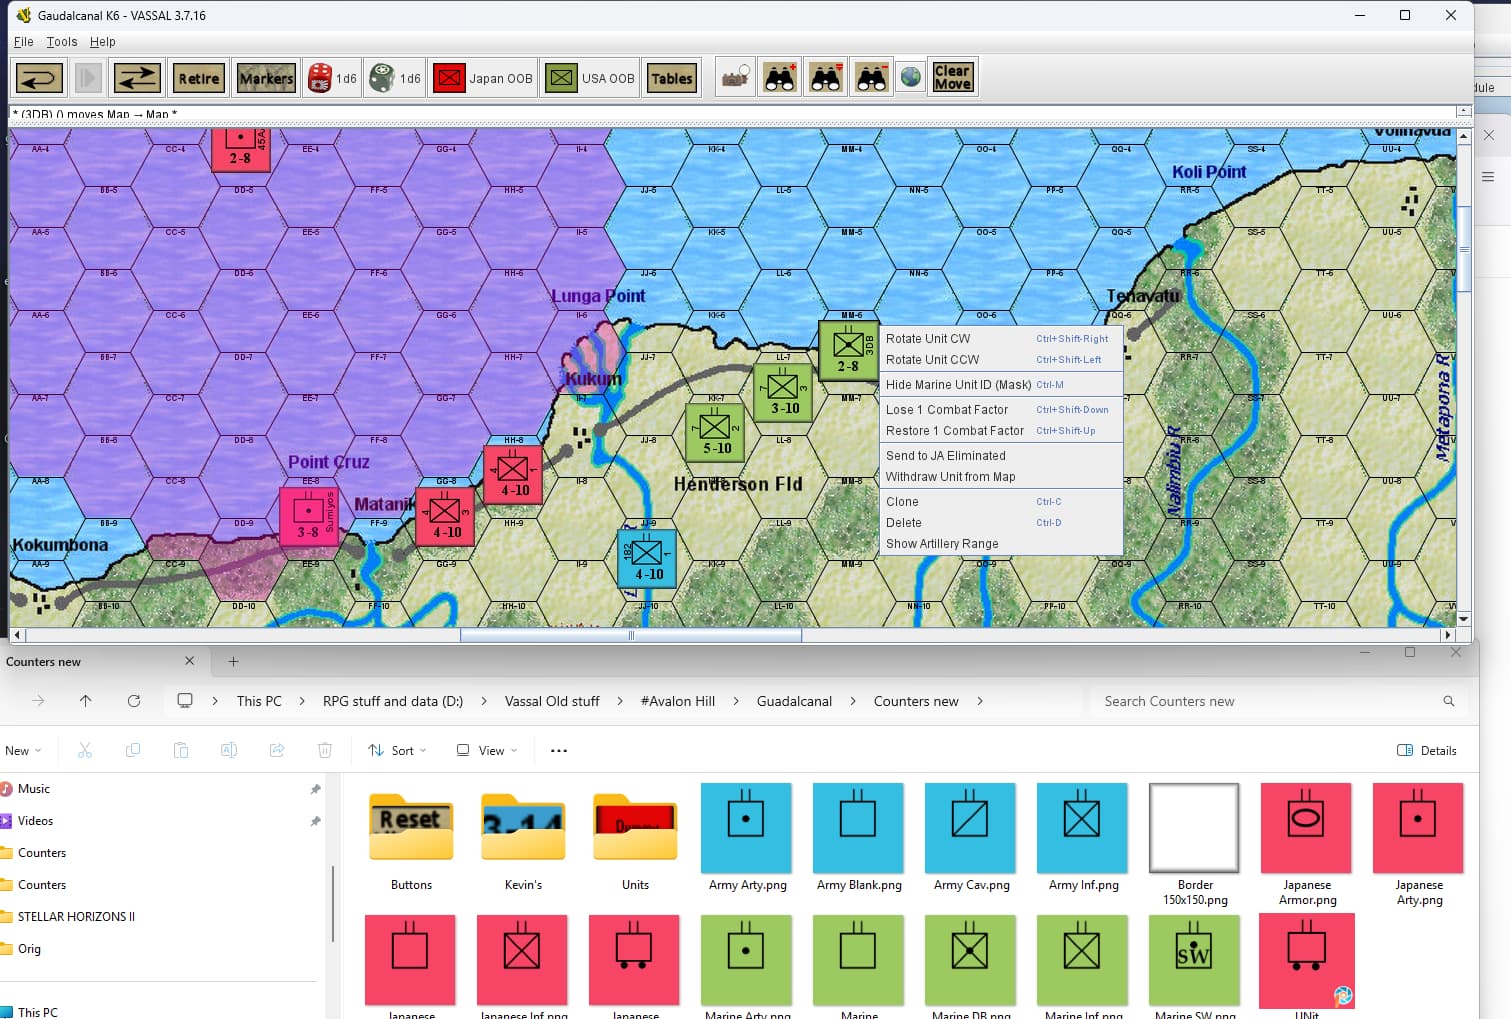
Task: Select Send to JA Eliminated
Action: [1001, 456]
